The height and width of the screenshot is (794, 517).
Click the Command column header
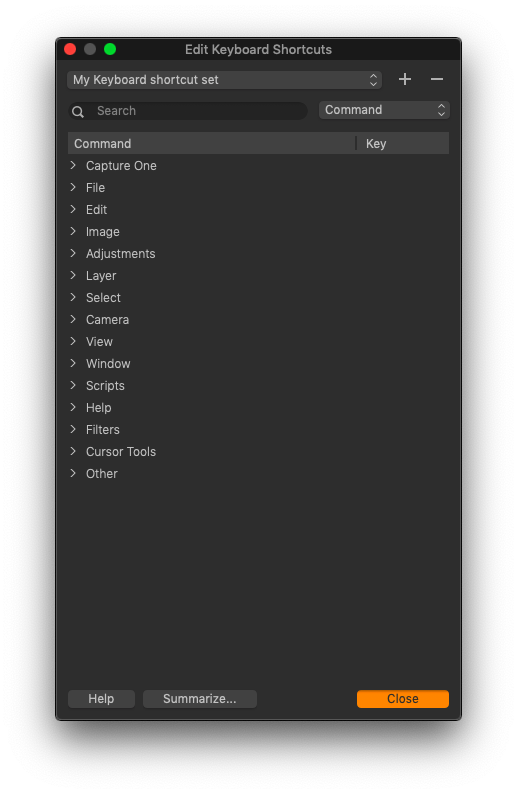click(x=212, y=143)
